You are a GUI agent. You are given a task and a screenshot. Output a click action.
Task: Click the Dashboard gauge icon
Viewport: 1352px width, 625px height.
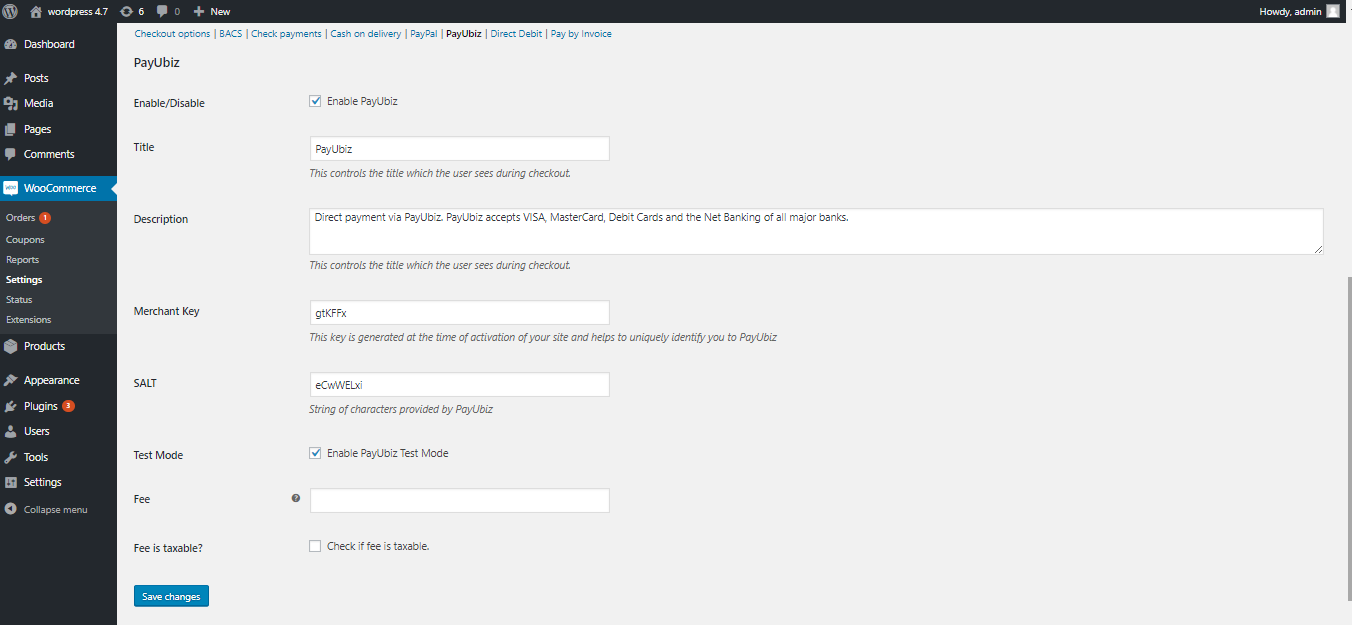10,44
